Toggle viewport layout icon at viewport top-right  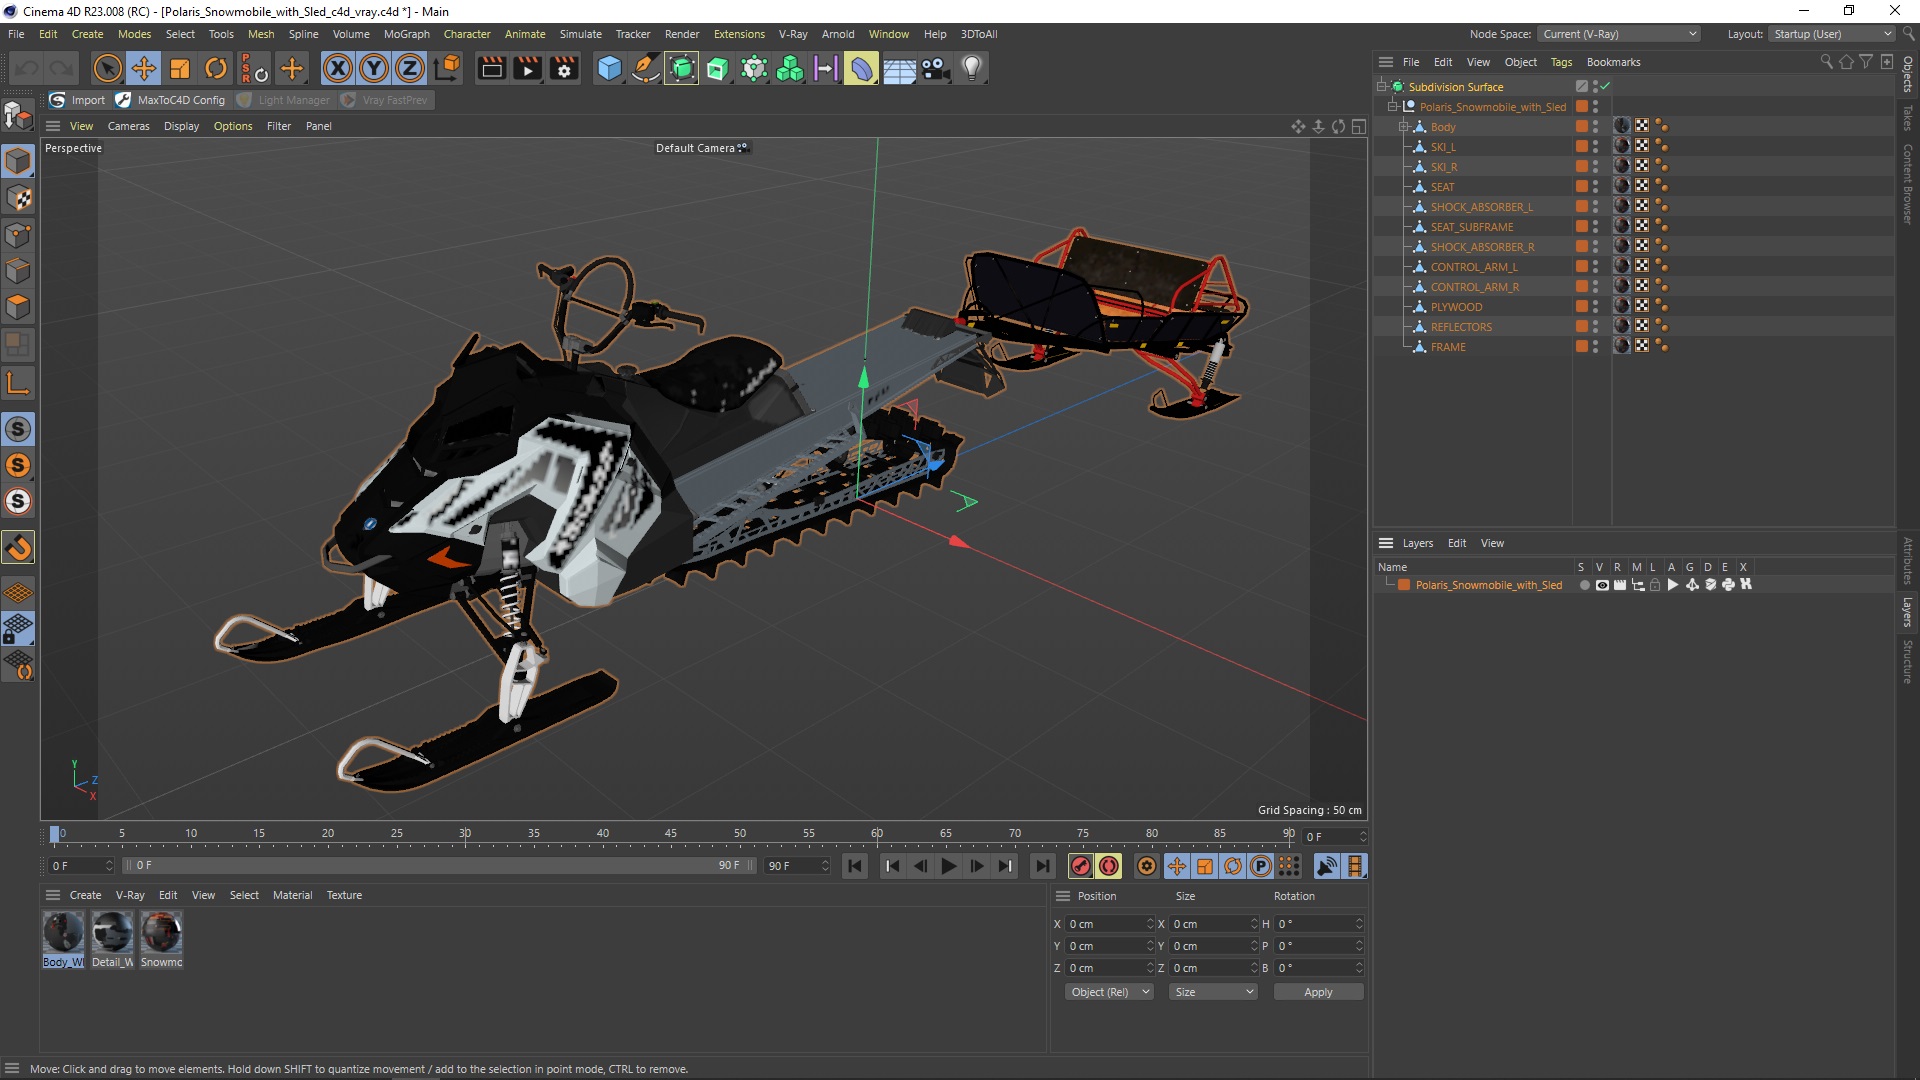(x=1359, y=126)
